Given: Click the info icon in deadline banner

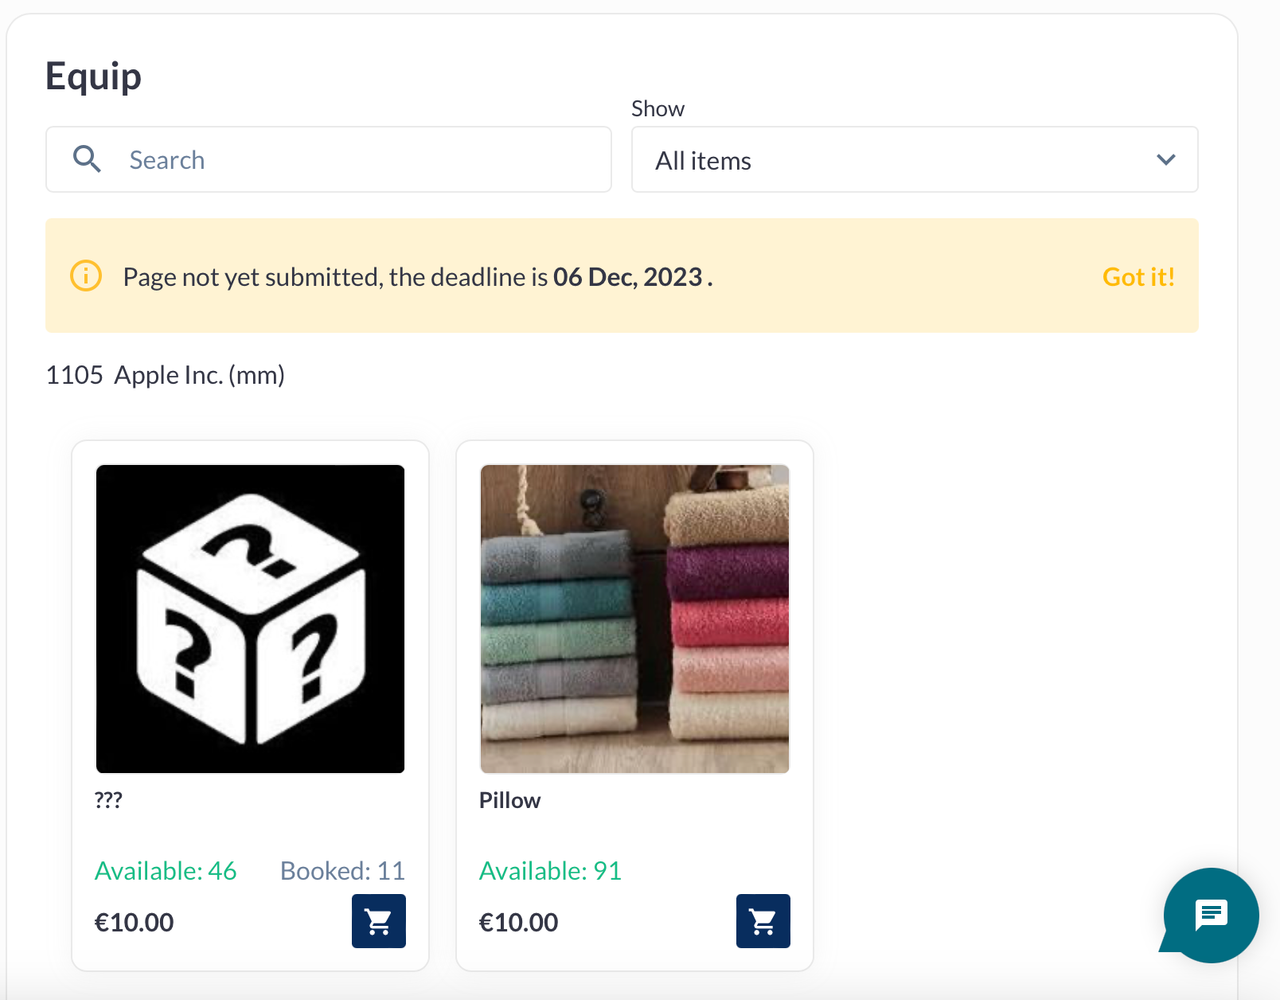Looking at the screenshot, I should [x=86, y=276].
